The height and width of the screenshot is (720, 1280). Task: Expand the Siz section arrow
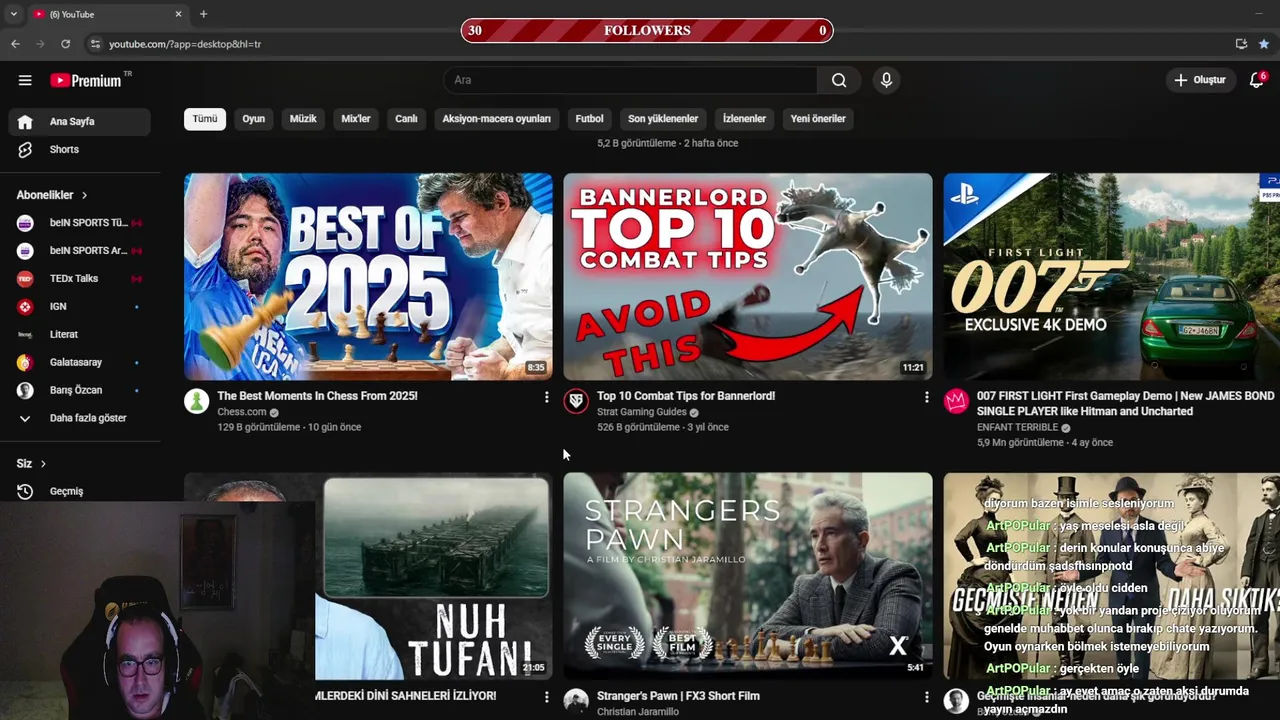click(x=43, y=464)
